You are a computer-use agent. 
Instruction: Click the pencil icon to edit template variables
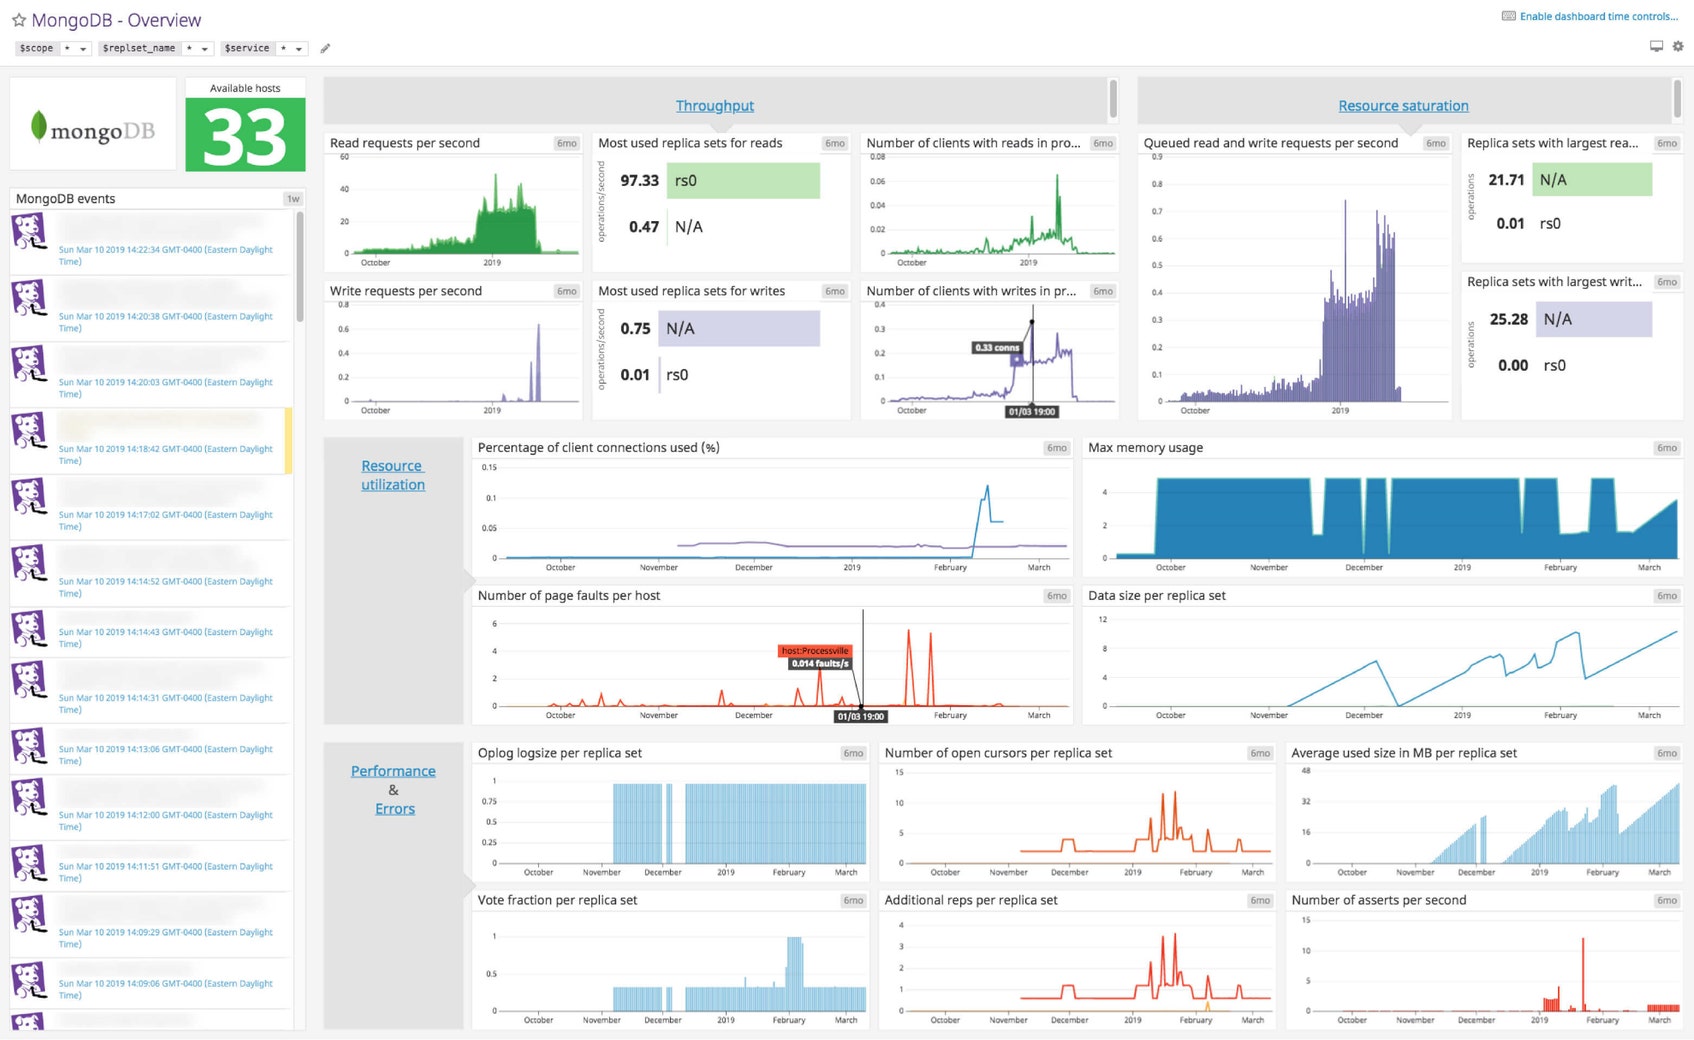click(324, 47)
